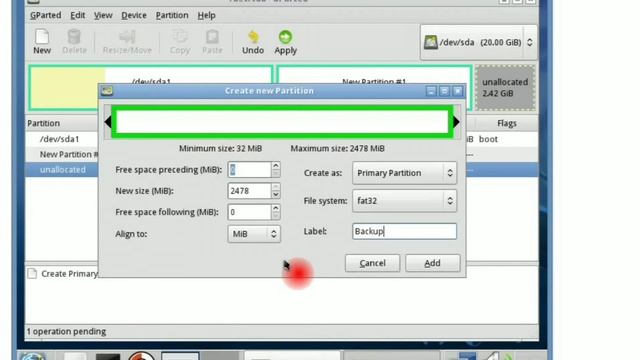Click the Partition column header
640x360 pixels.
tap(44, 123)
